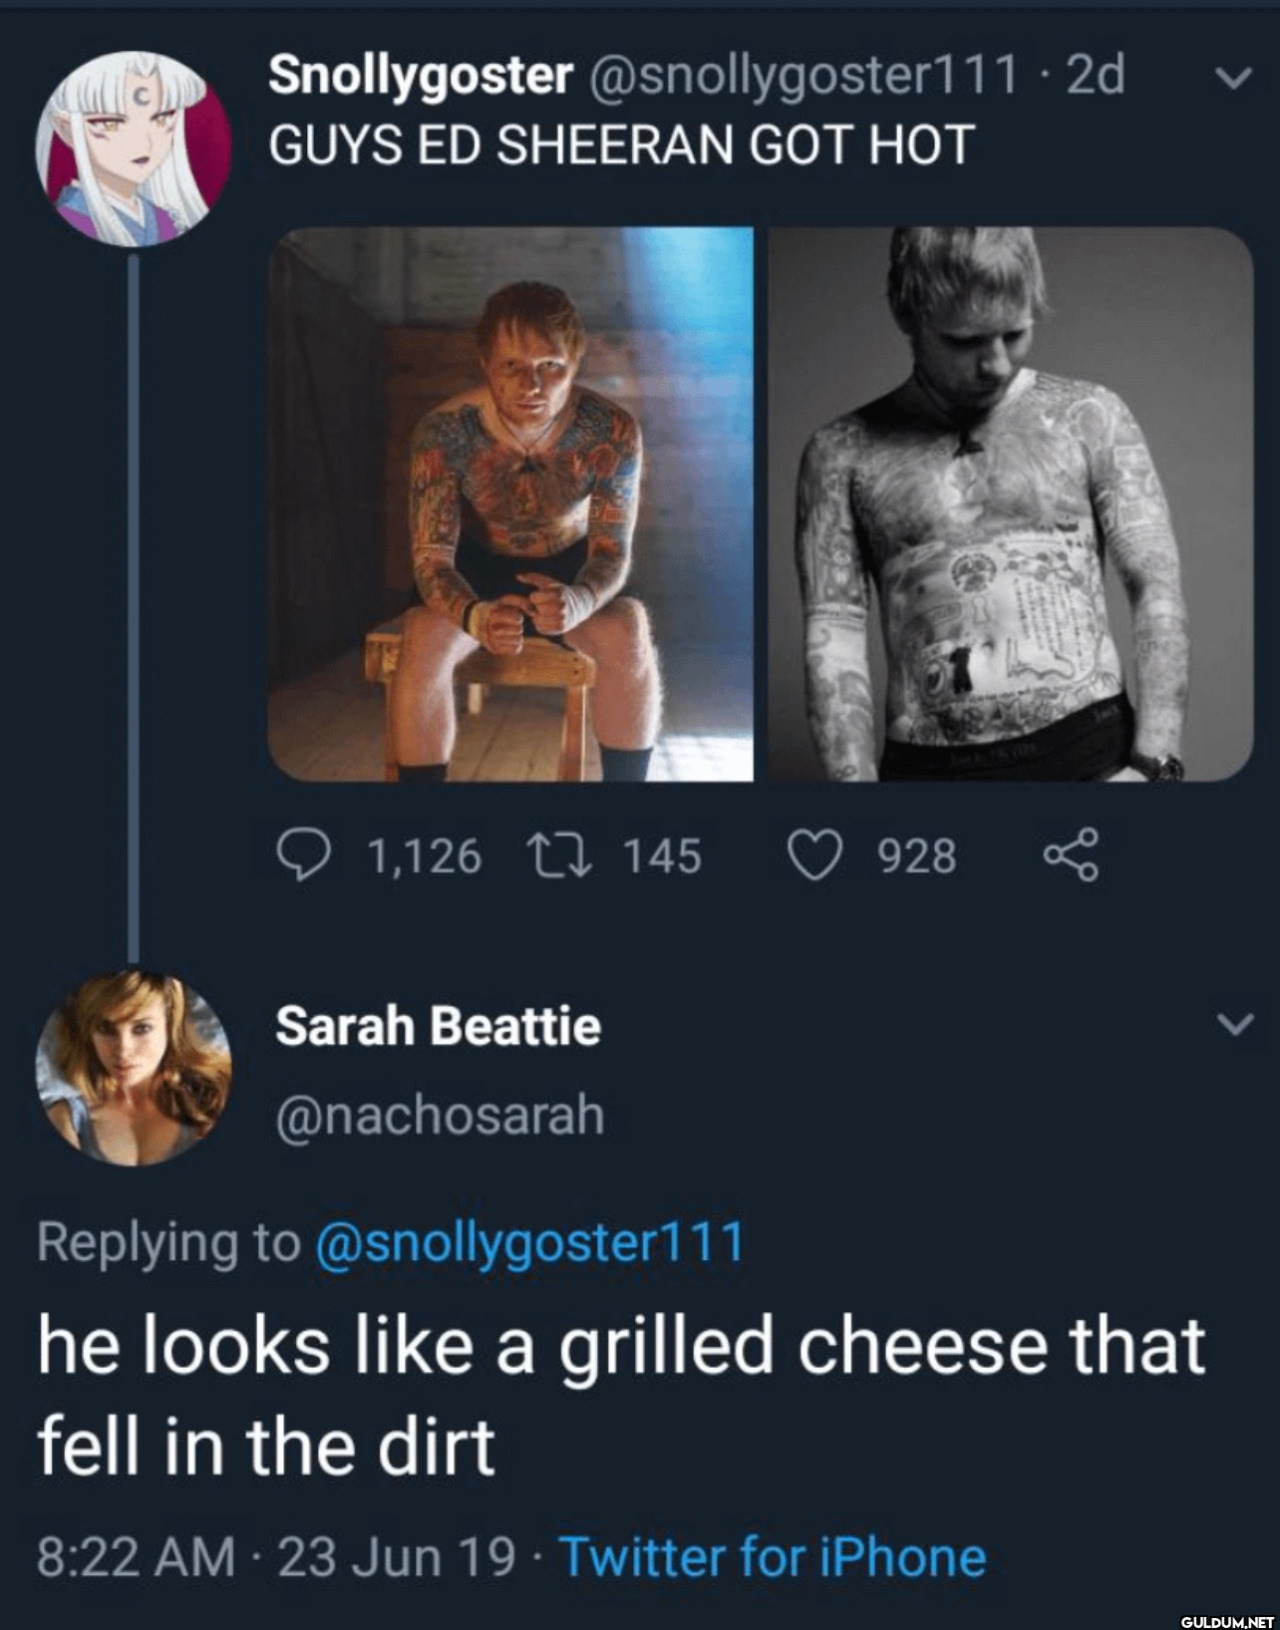Click the grilled cheese reply text
1280x1630 pixels.
coord(620,1394)
